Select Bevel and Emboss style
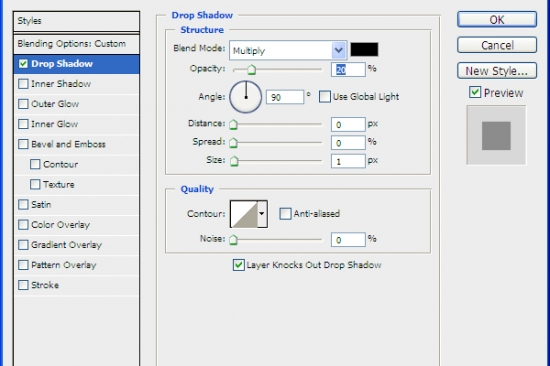The width and height of the screenshot is (550, 366). coord(68,144)
